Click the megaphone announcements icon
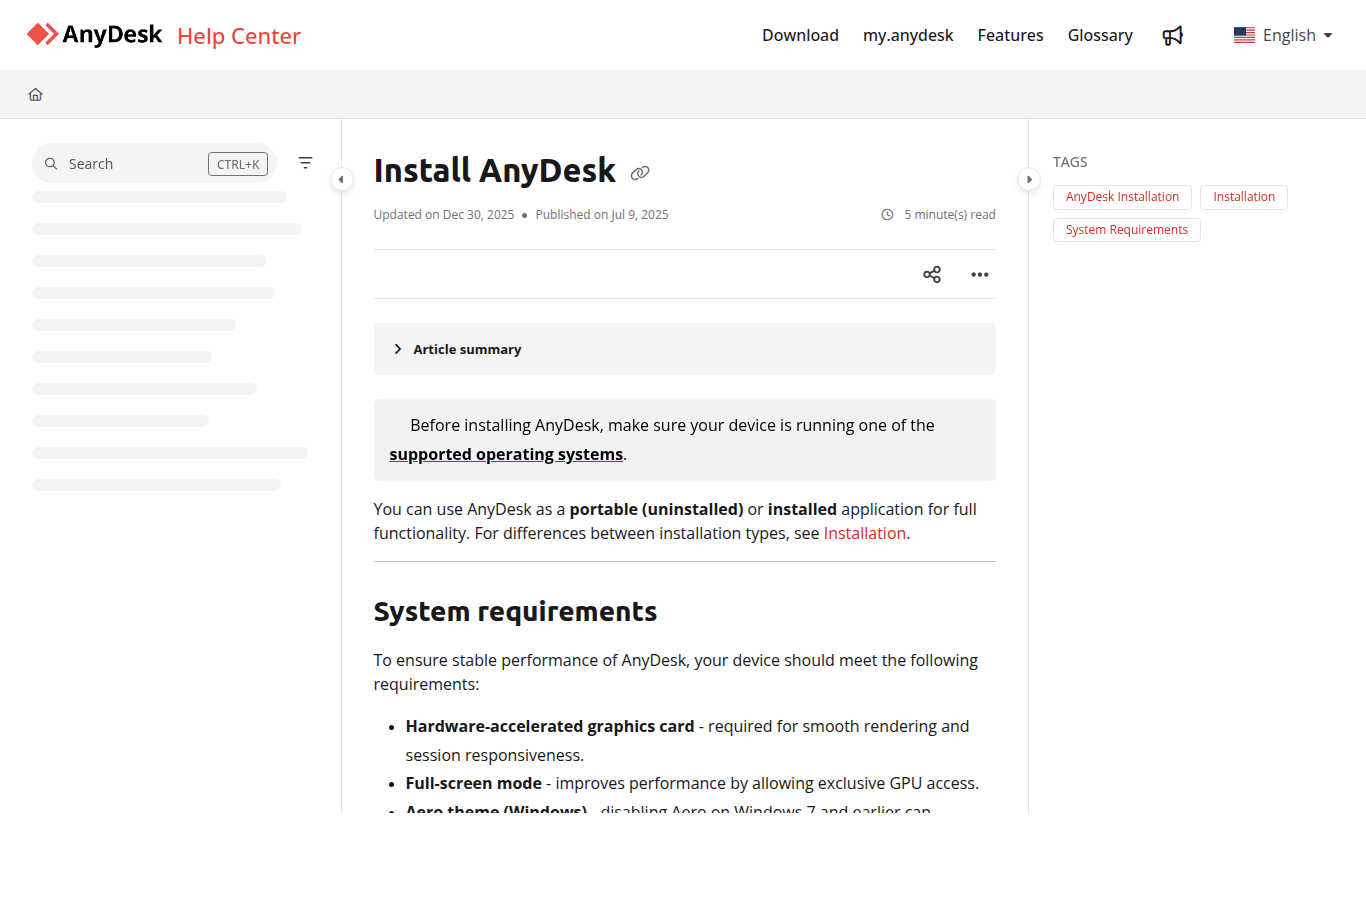The height and width of the screenshot is (900, 1366). pyautogui.click(x=1172, y=36)
